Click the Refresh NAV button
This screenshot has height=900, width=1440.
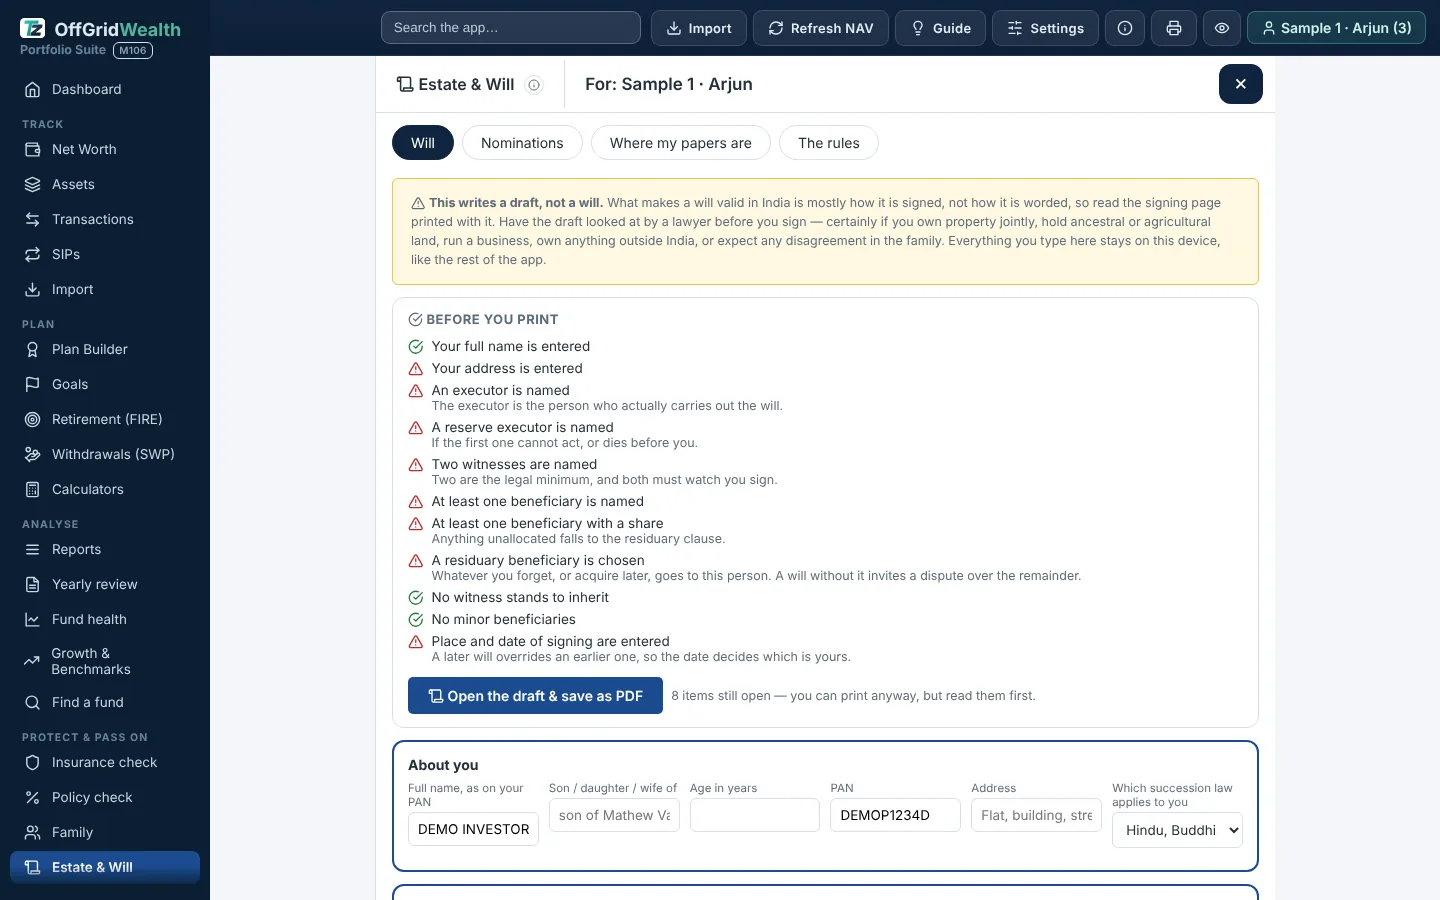(820, 28)
